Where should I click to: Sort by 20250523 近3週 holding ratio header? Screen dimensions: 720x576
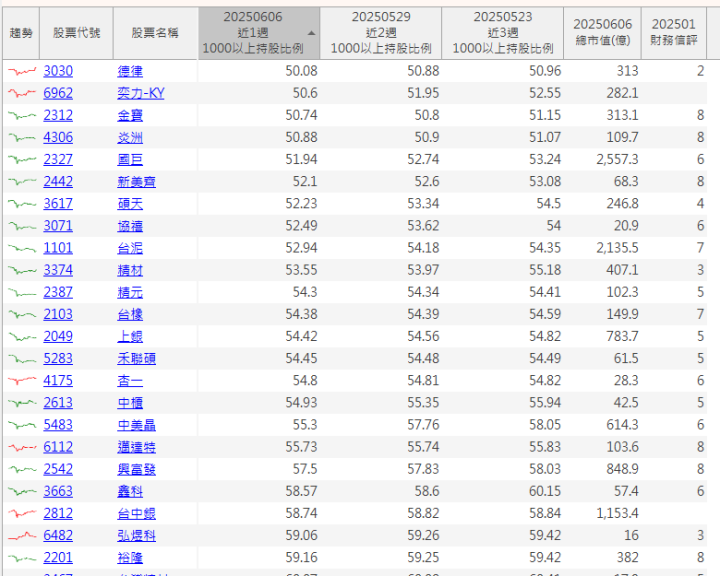(503, 33)
